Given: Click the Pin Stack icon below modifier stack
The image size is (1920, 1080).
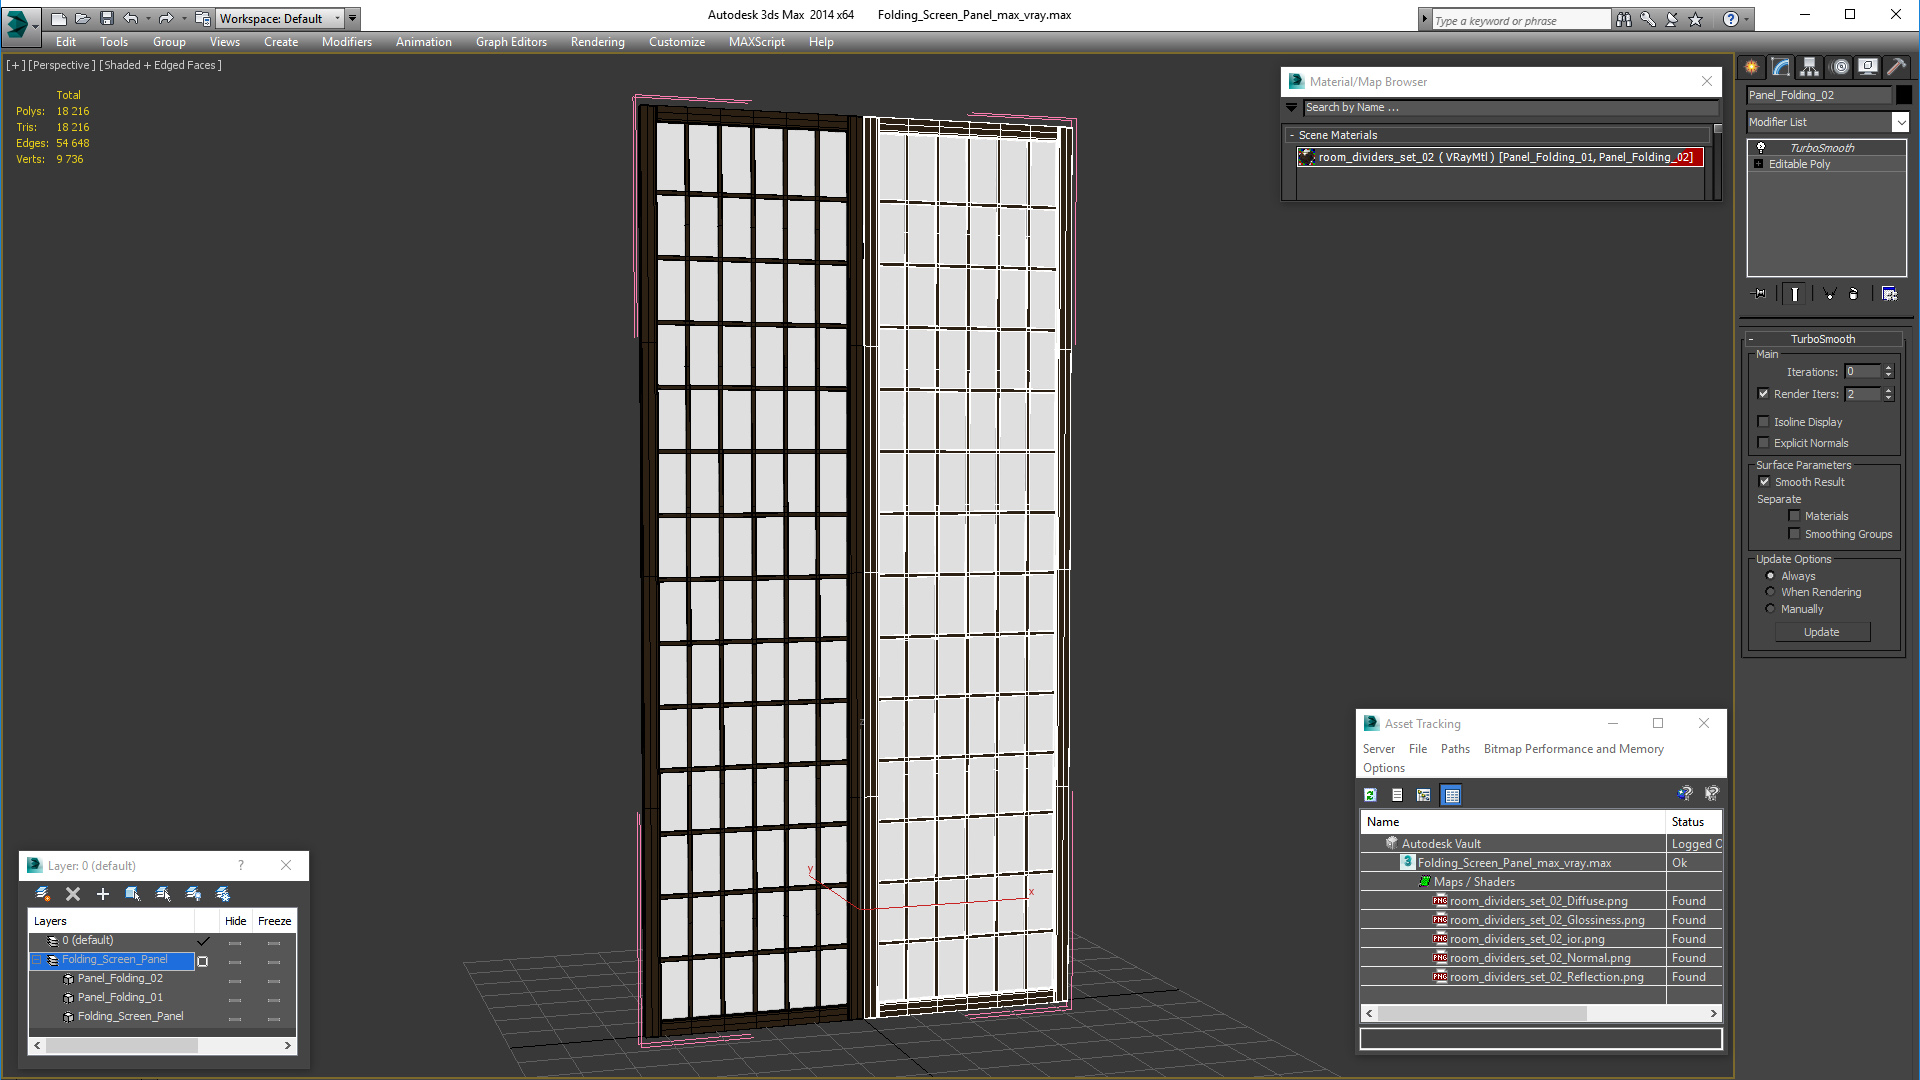Looking at the screenshot, I should tap(1760, 294).
